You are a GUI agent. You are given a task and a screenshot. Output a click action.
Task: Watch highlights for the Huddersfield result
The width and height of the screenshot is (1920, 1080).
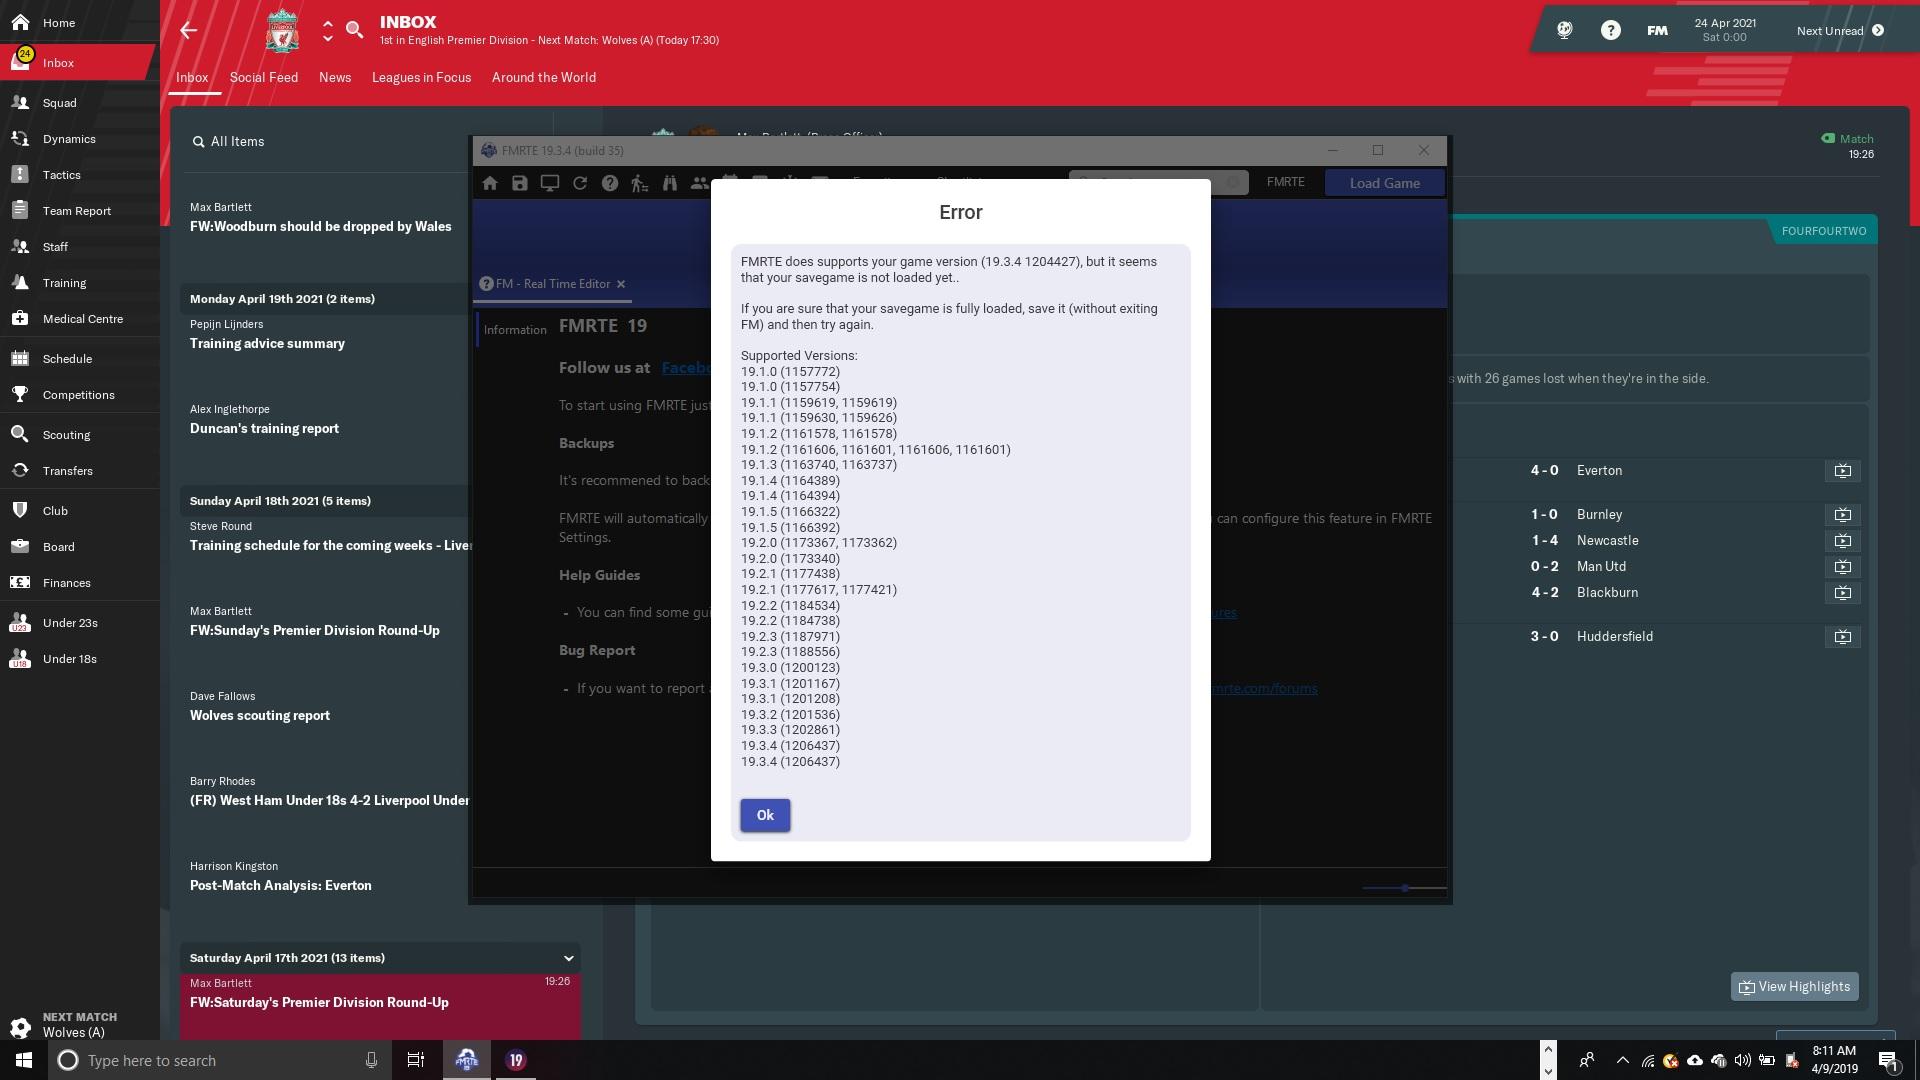tap(1842, 636)
